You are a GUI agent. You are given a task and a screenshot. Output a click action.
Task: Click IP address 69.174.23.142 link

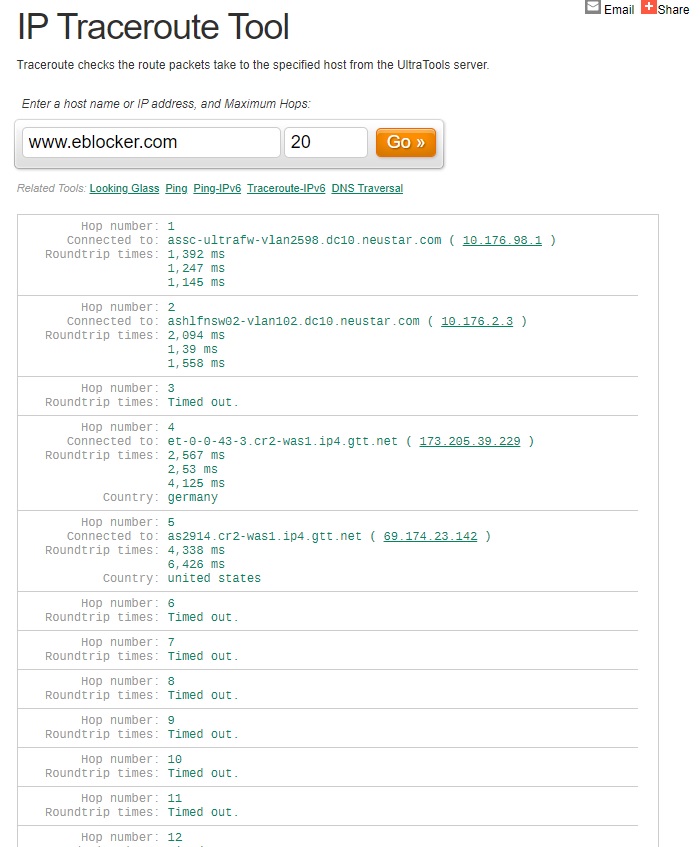pos(430,536)
